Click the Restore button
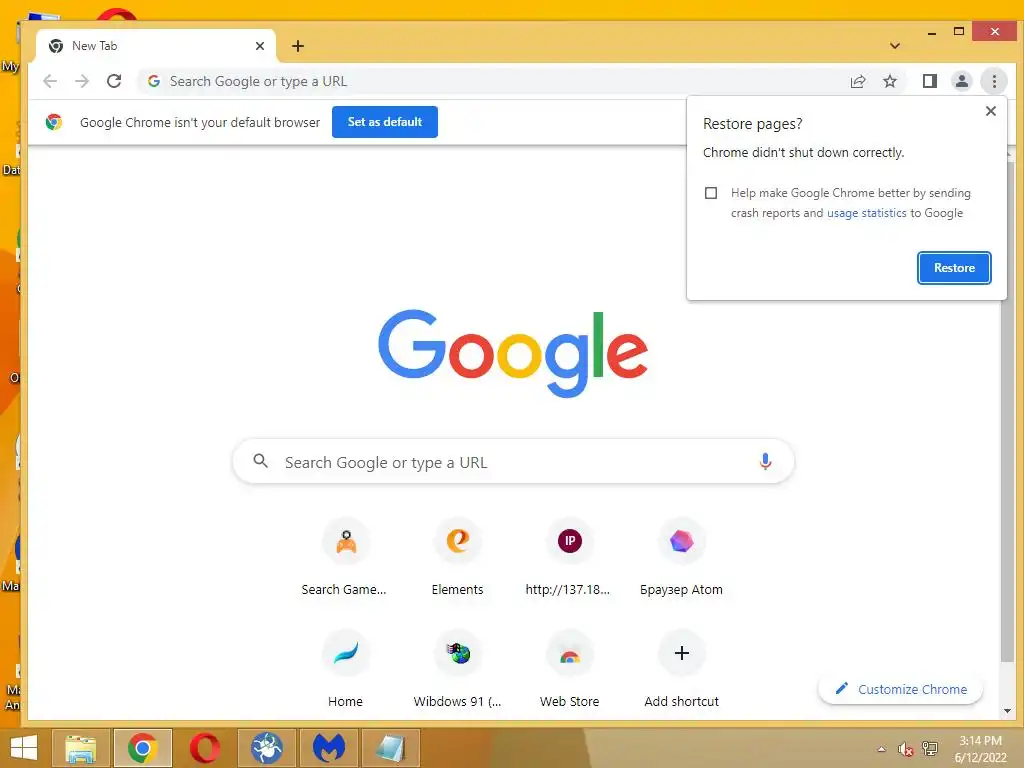Viewport: 1024px width, 768px height. (954, 268)
